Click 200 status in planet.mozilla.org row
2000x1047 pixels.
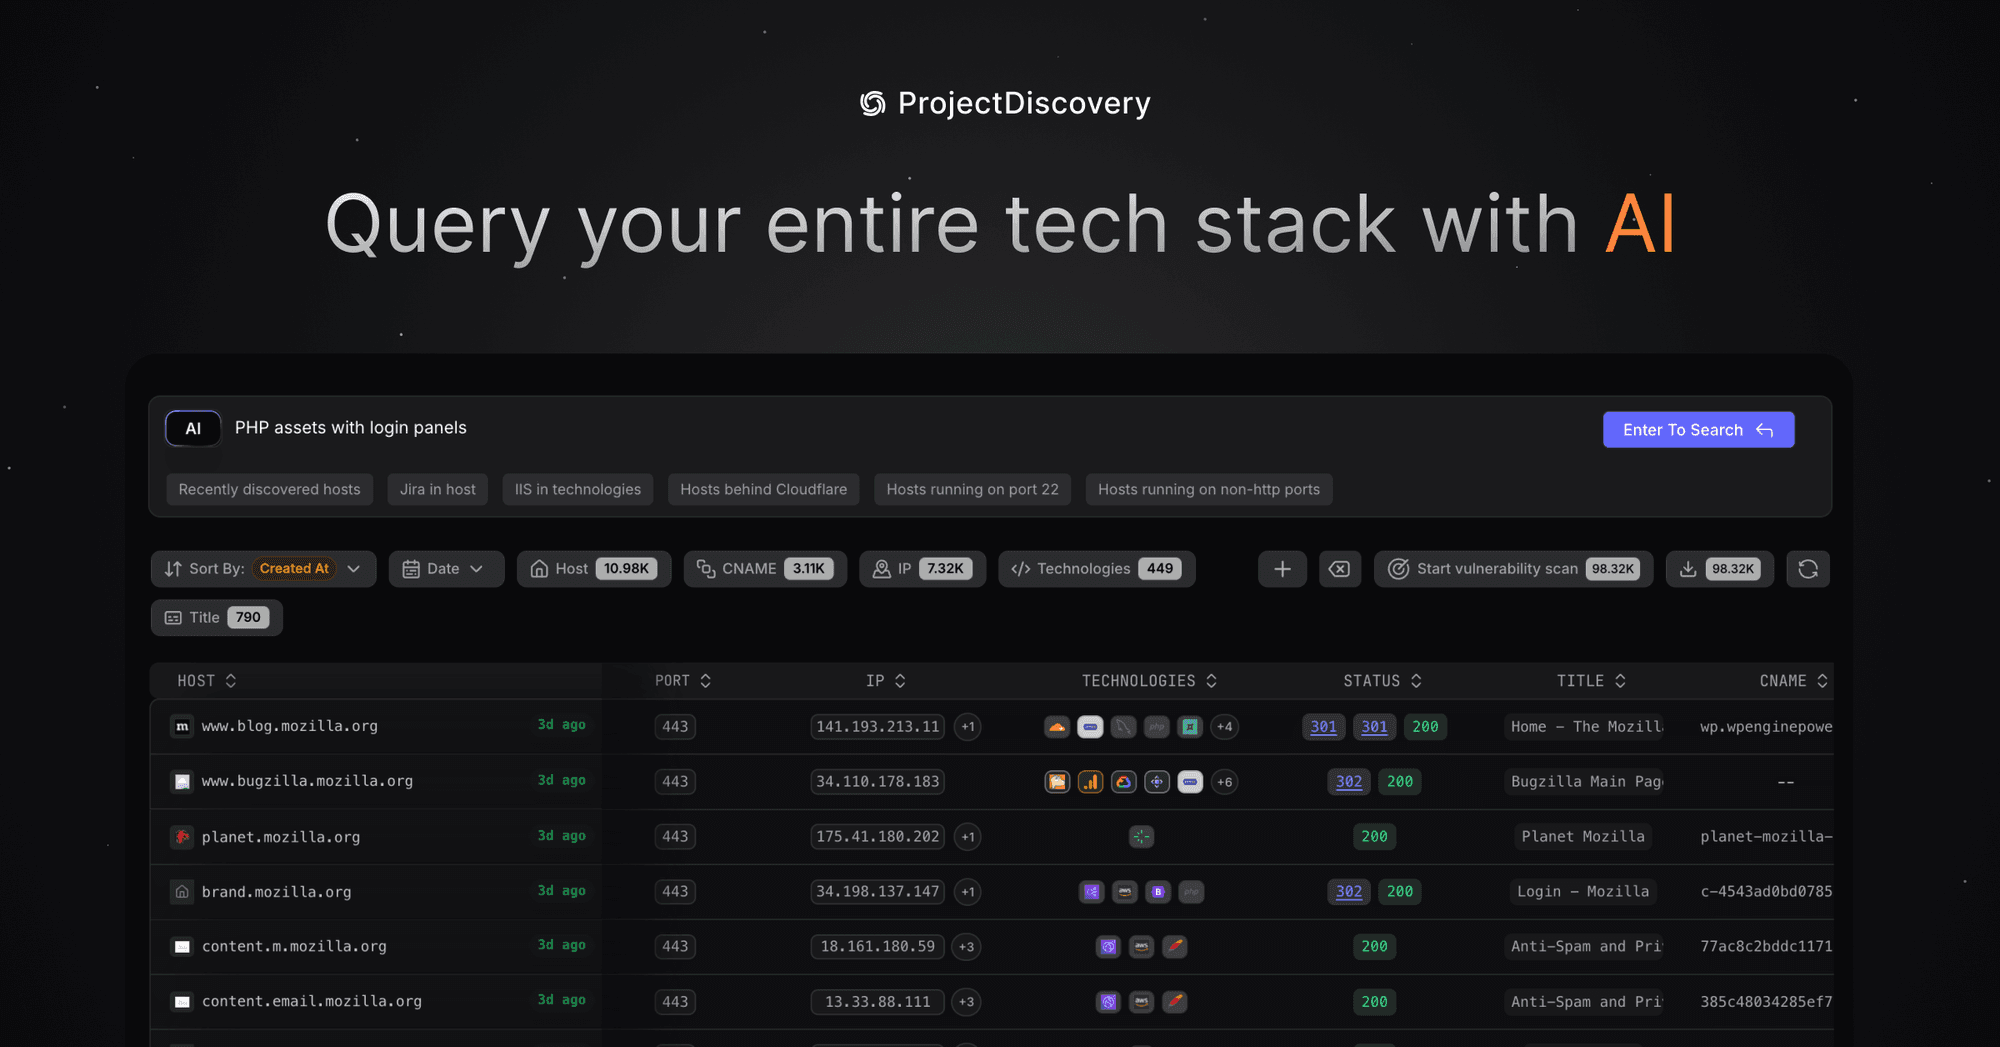pos(1374,837)
